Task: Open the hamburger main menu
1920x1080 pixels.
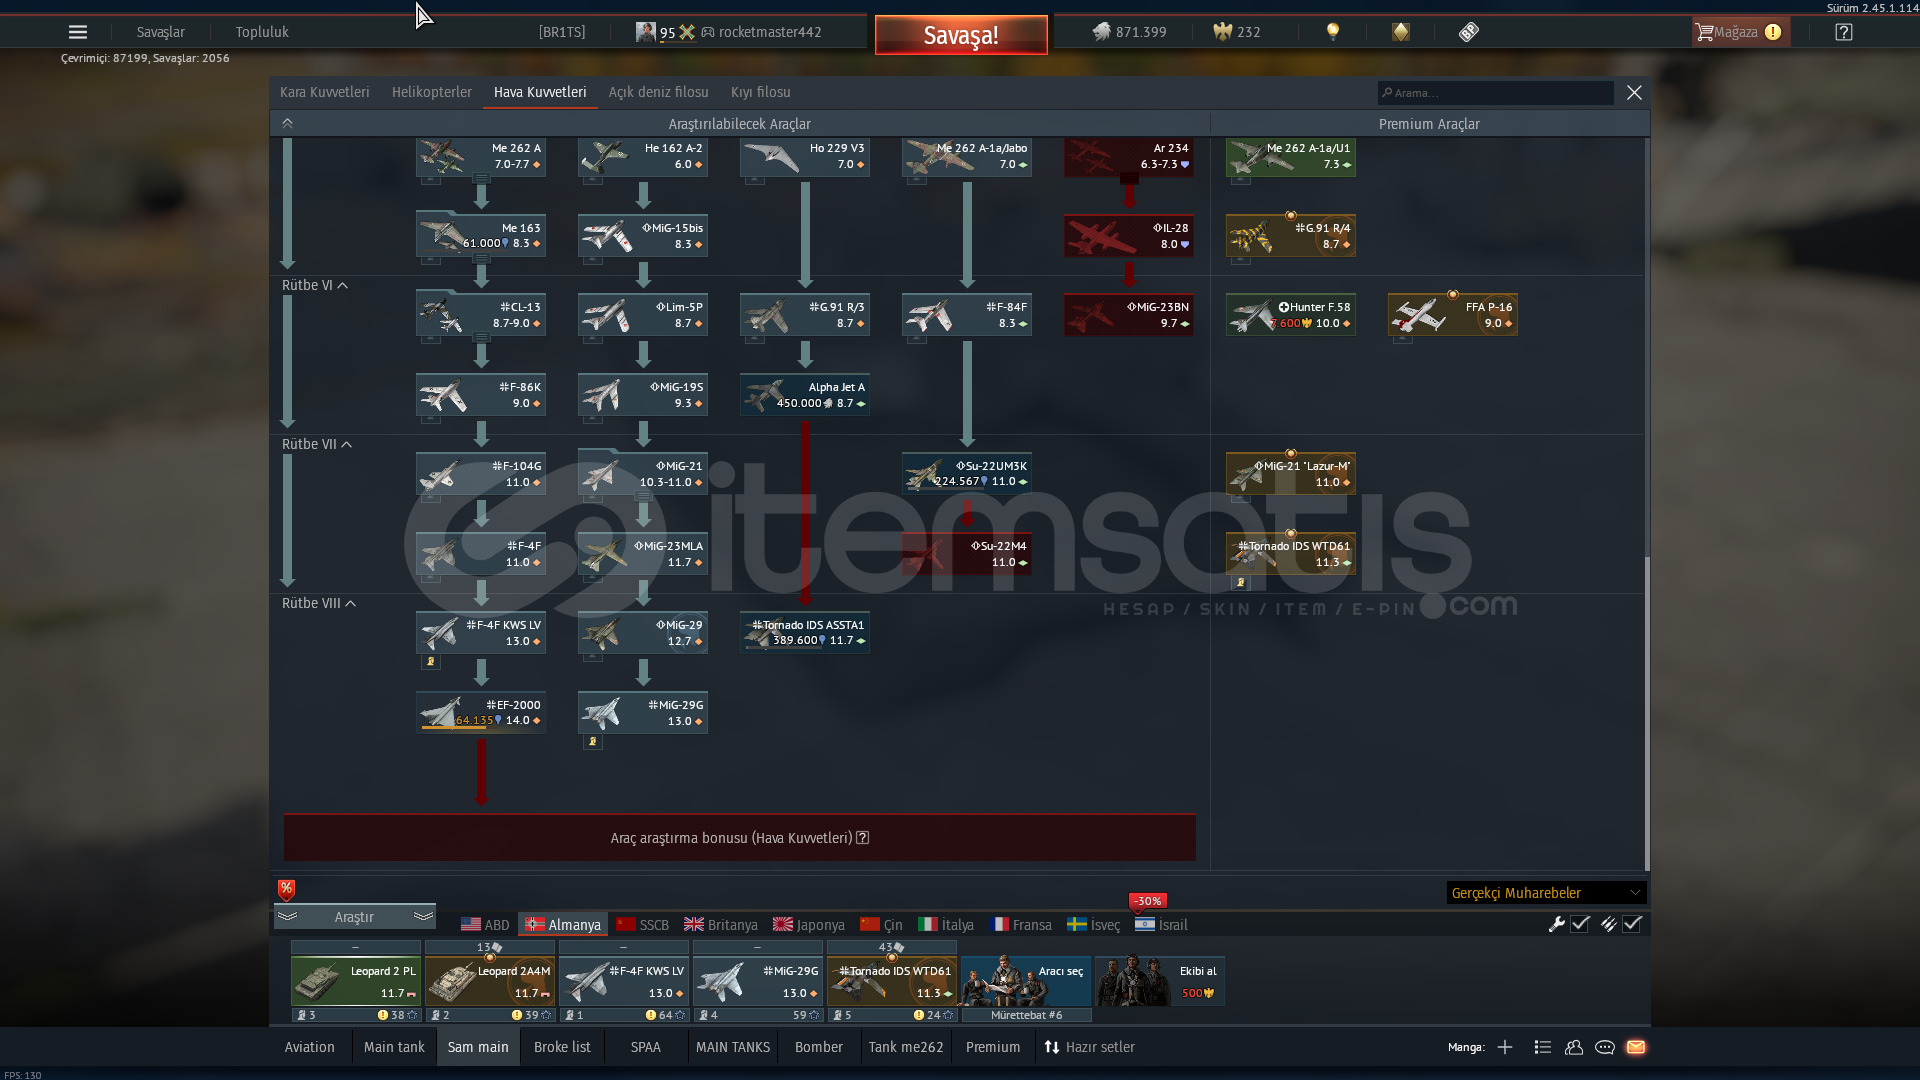Action: [x=78, y=32]
